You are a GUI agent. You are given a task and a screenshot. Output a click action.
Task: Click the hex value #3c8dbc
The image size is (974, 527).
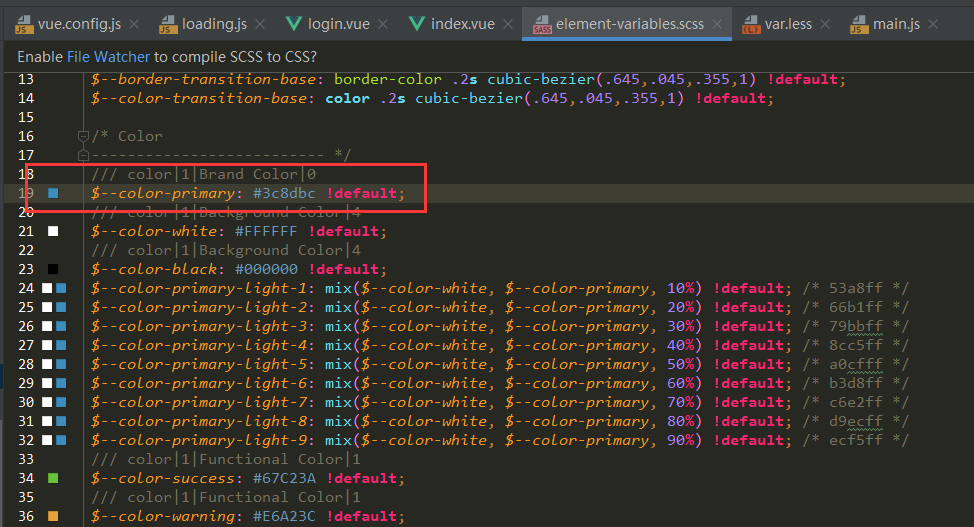pos(284,193)
